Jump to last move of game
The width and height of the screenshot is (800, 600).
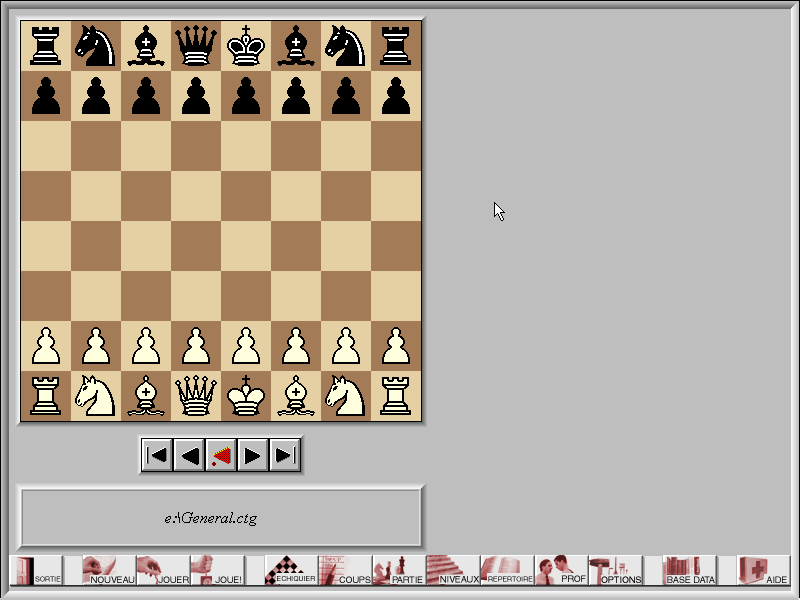pyautogui.click(x=285, y=455)
